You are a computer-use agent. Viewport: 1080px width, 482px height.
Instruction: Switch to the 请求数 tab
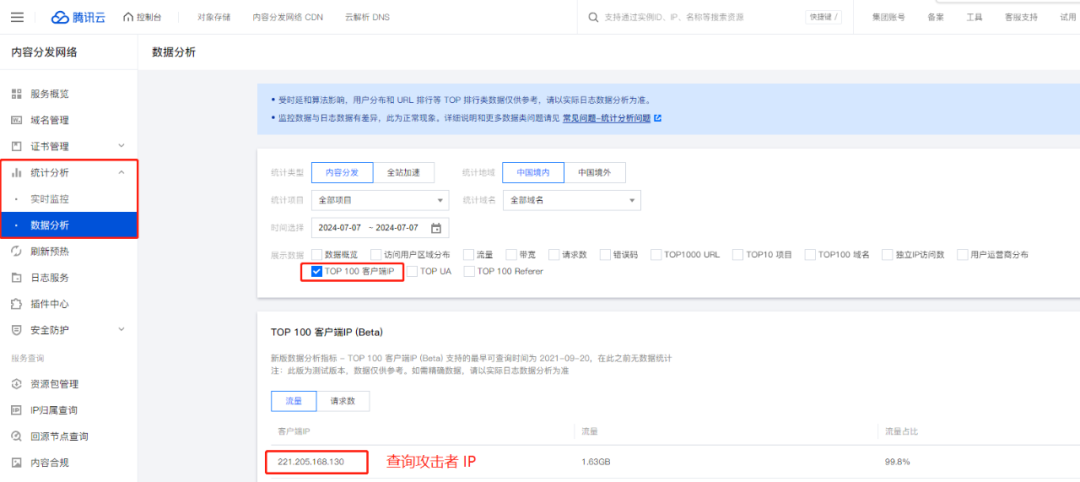point(343,401)
